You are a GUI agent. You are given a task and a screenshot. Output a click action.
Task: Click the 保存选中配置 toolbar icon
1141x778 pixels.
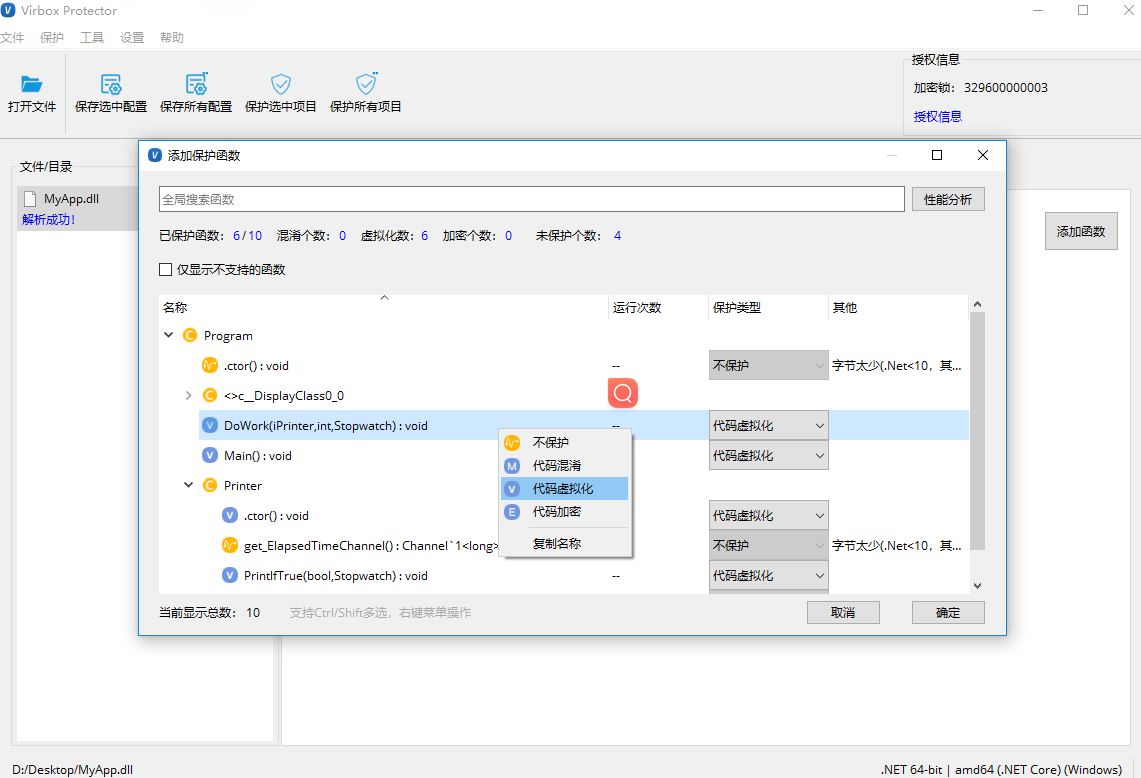(x=111, y=85)
